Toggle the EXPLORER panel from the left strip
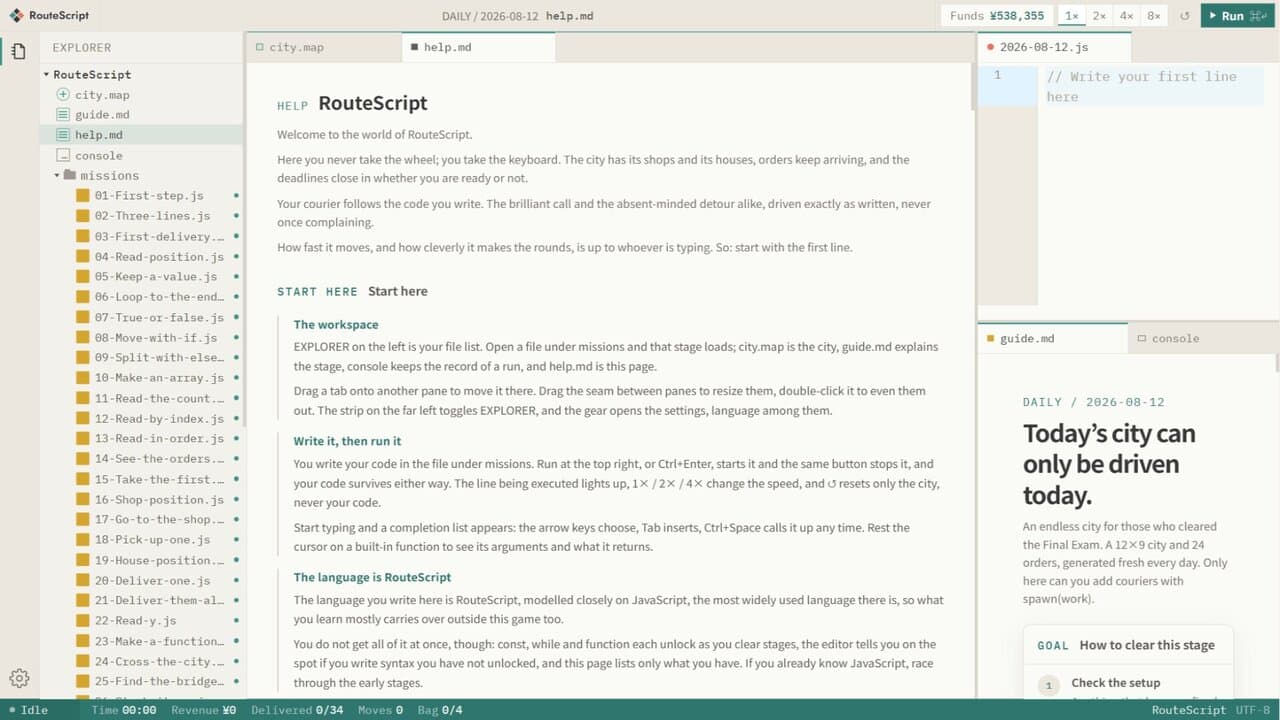 pyautogui.click(x=18, y=51)
